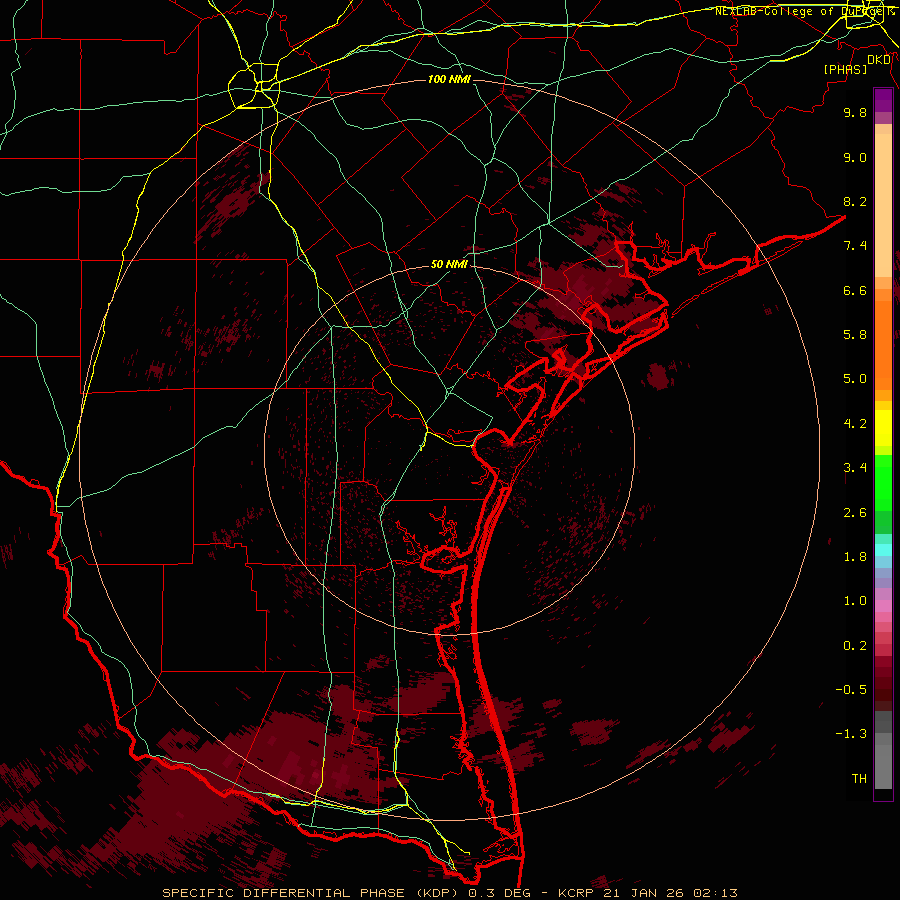The image size is (900, 900).
Task: Click the orange segment of the color bar
Action: click(x=883, y=344)
